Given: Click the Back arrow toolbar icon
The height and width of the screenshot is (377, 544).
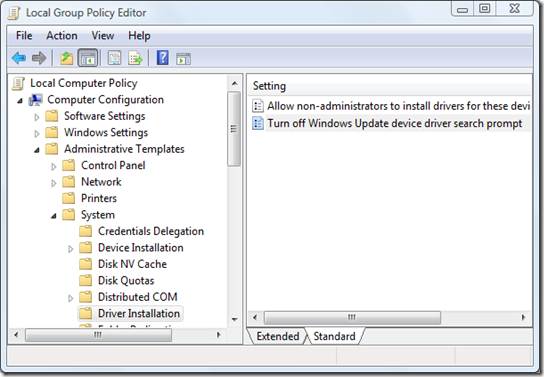Looking at the screenshot, I should (19, 58).
